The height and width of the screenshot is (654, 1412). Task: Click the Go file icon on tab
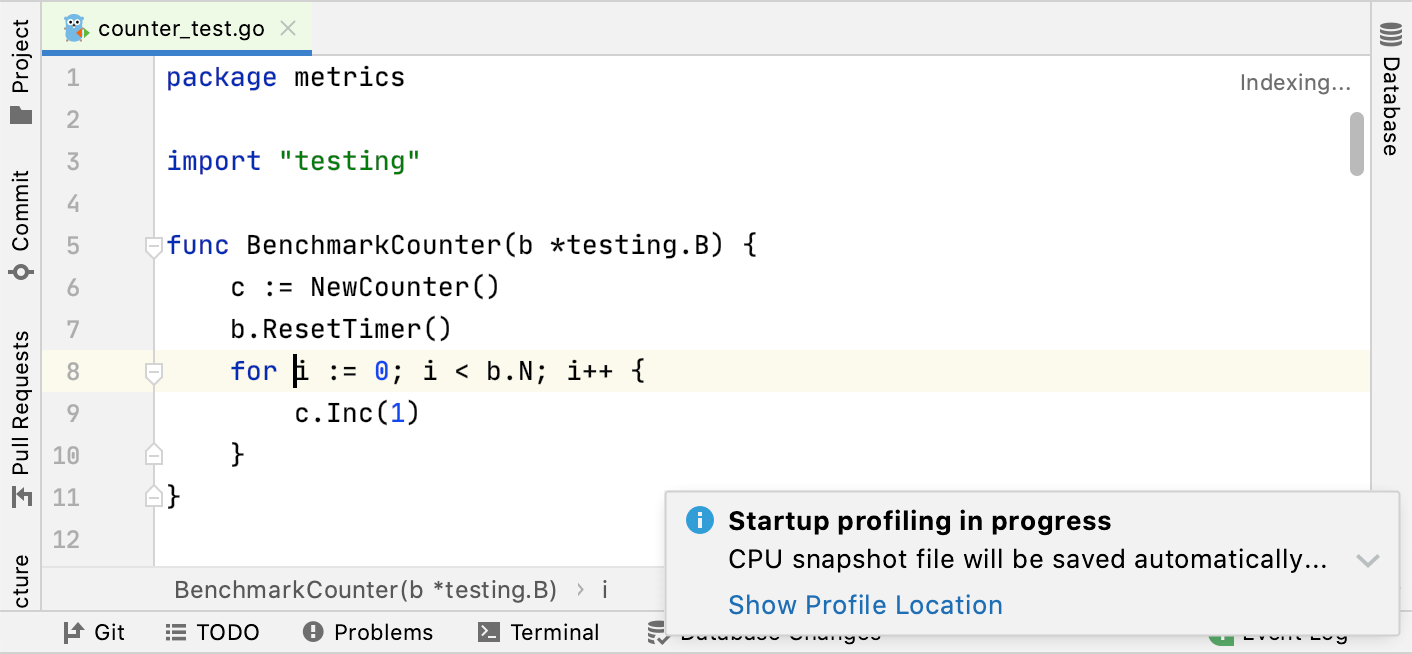[x=76, y=29]
